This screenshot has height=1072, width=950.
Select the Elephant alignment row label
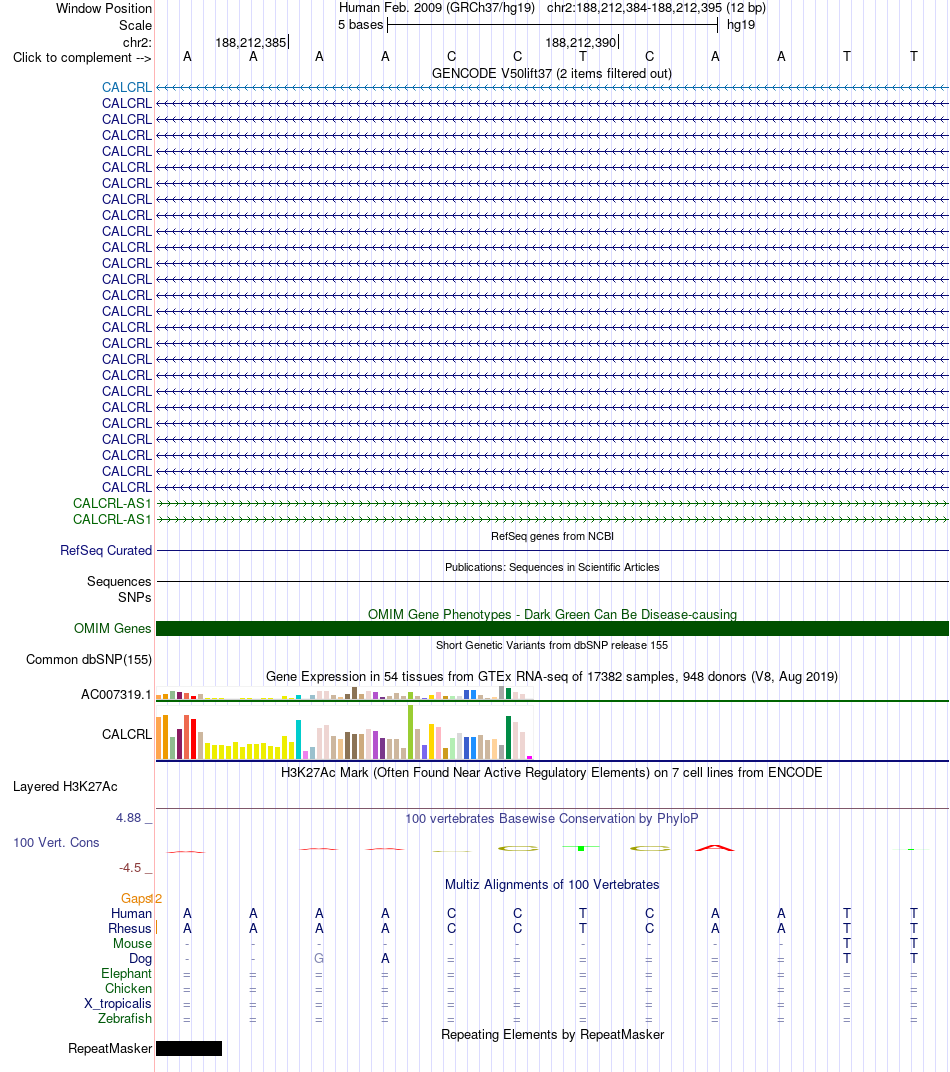click(x=126, y=974)
